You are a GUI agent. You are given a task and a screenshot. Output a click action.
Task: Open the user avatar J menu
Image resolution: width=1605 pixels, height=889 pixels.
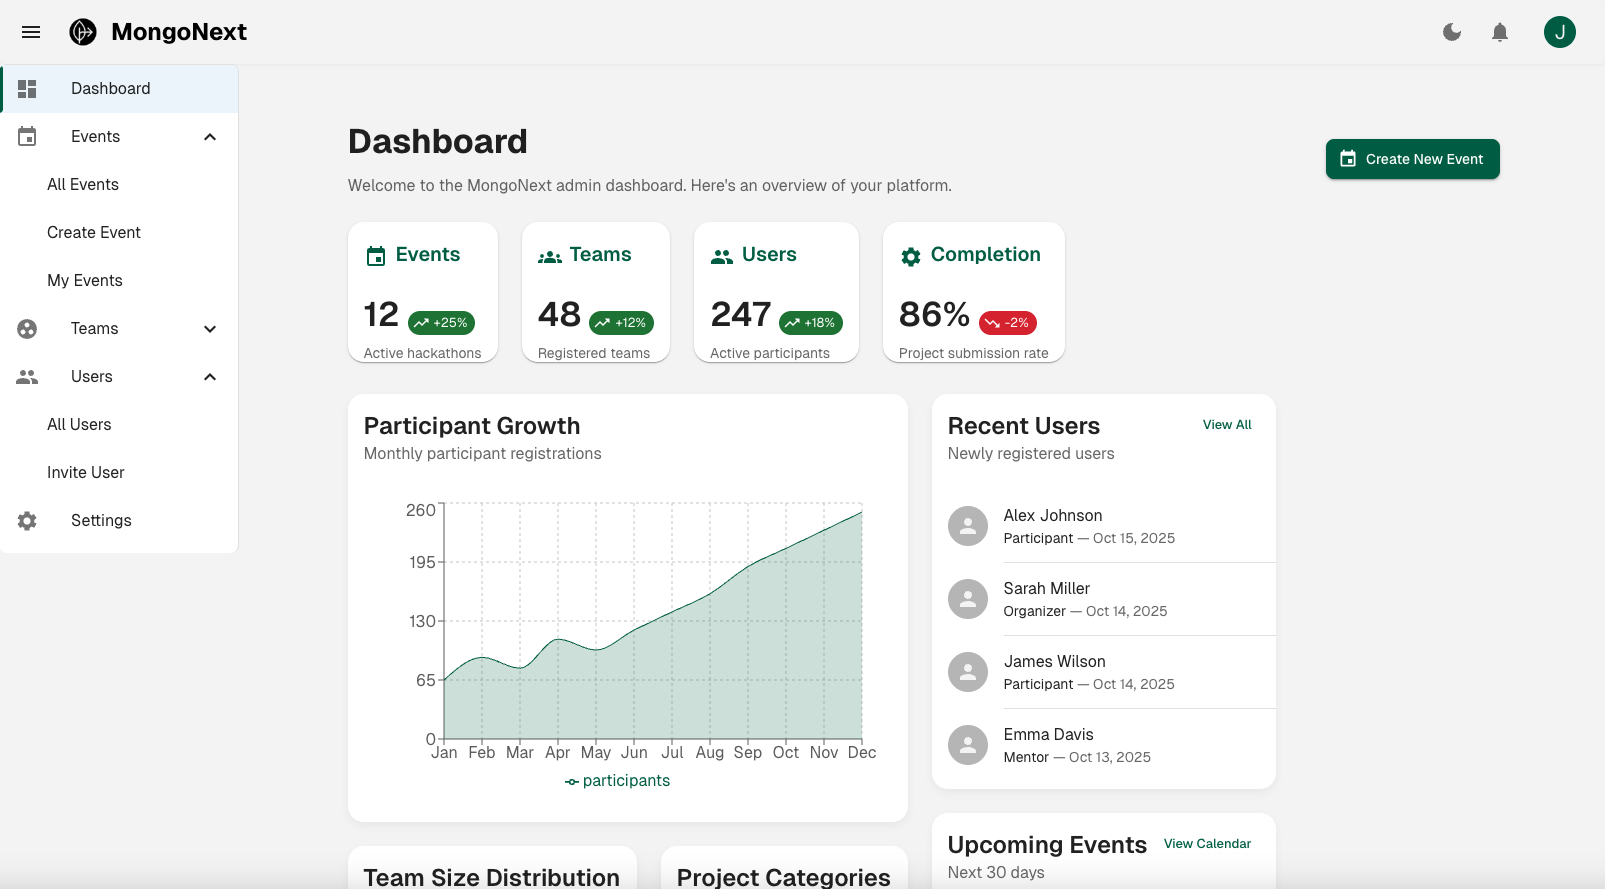click(1559, 32)
